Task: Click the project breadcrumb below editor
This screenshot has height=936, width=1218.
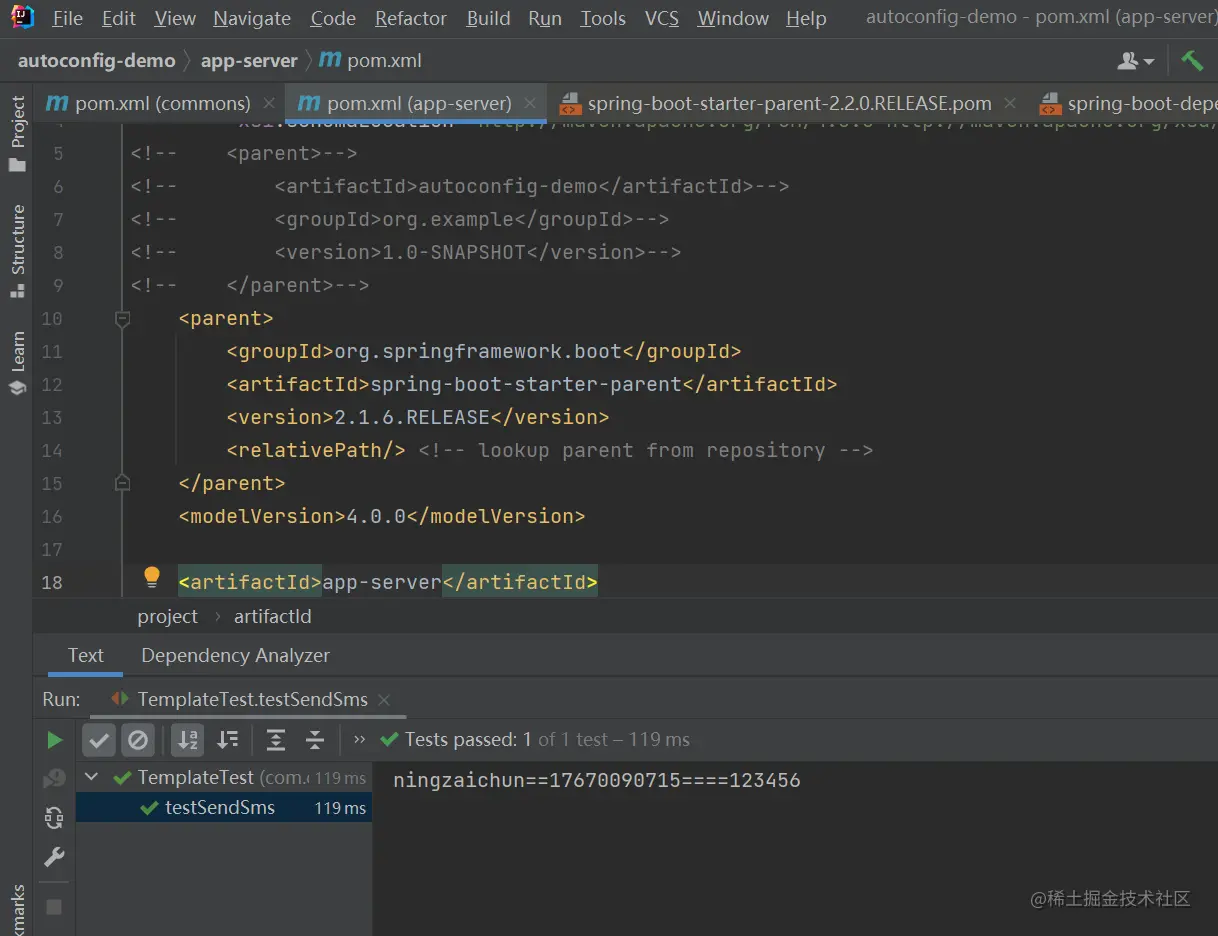Action: point(168,617)
